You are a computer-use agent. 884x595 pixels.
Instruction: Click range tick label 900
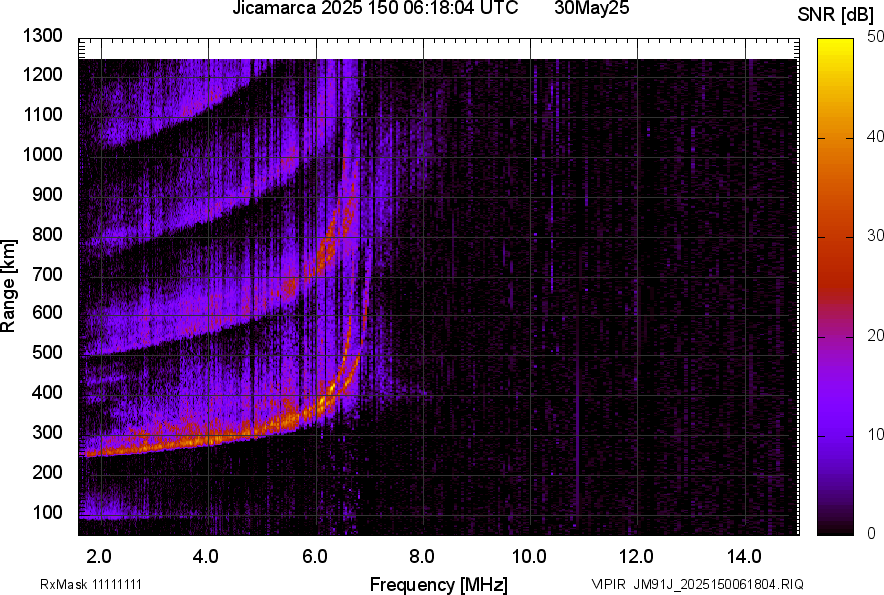[x=47, y=194]
